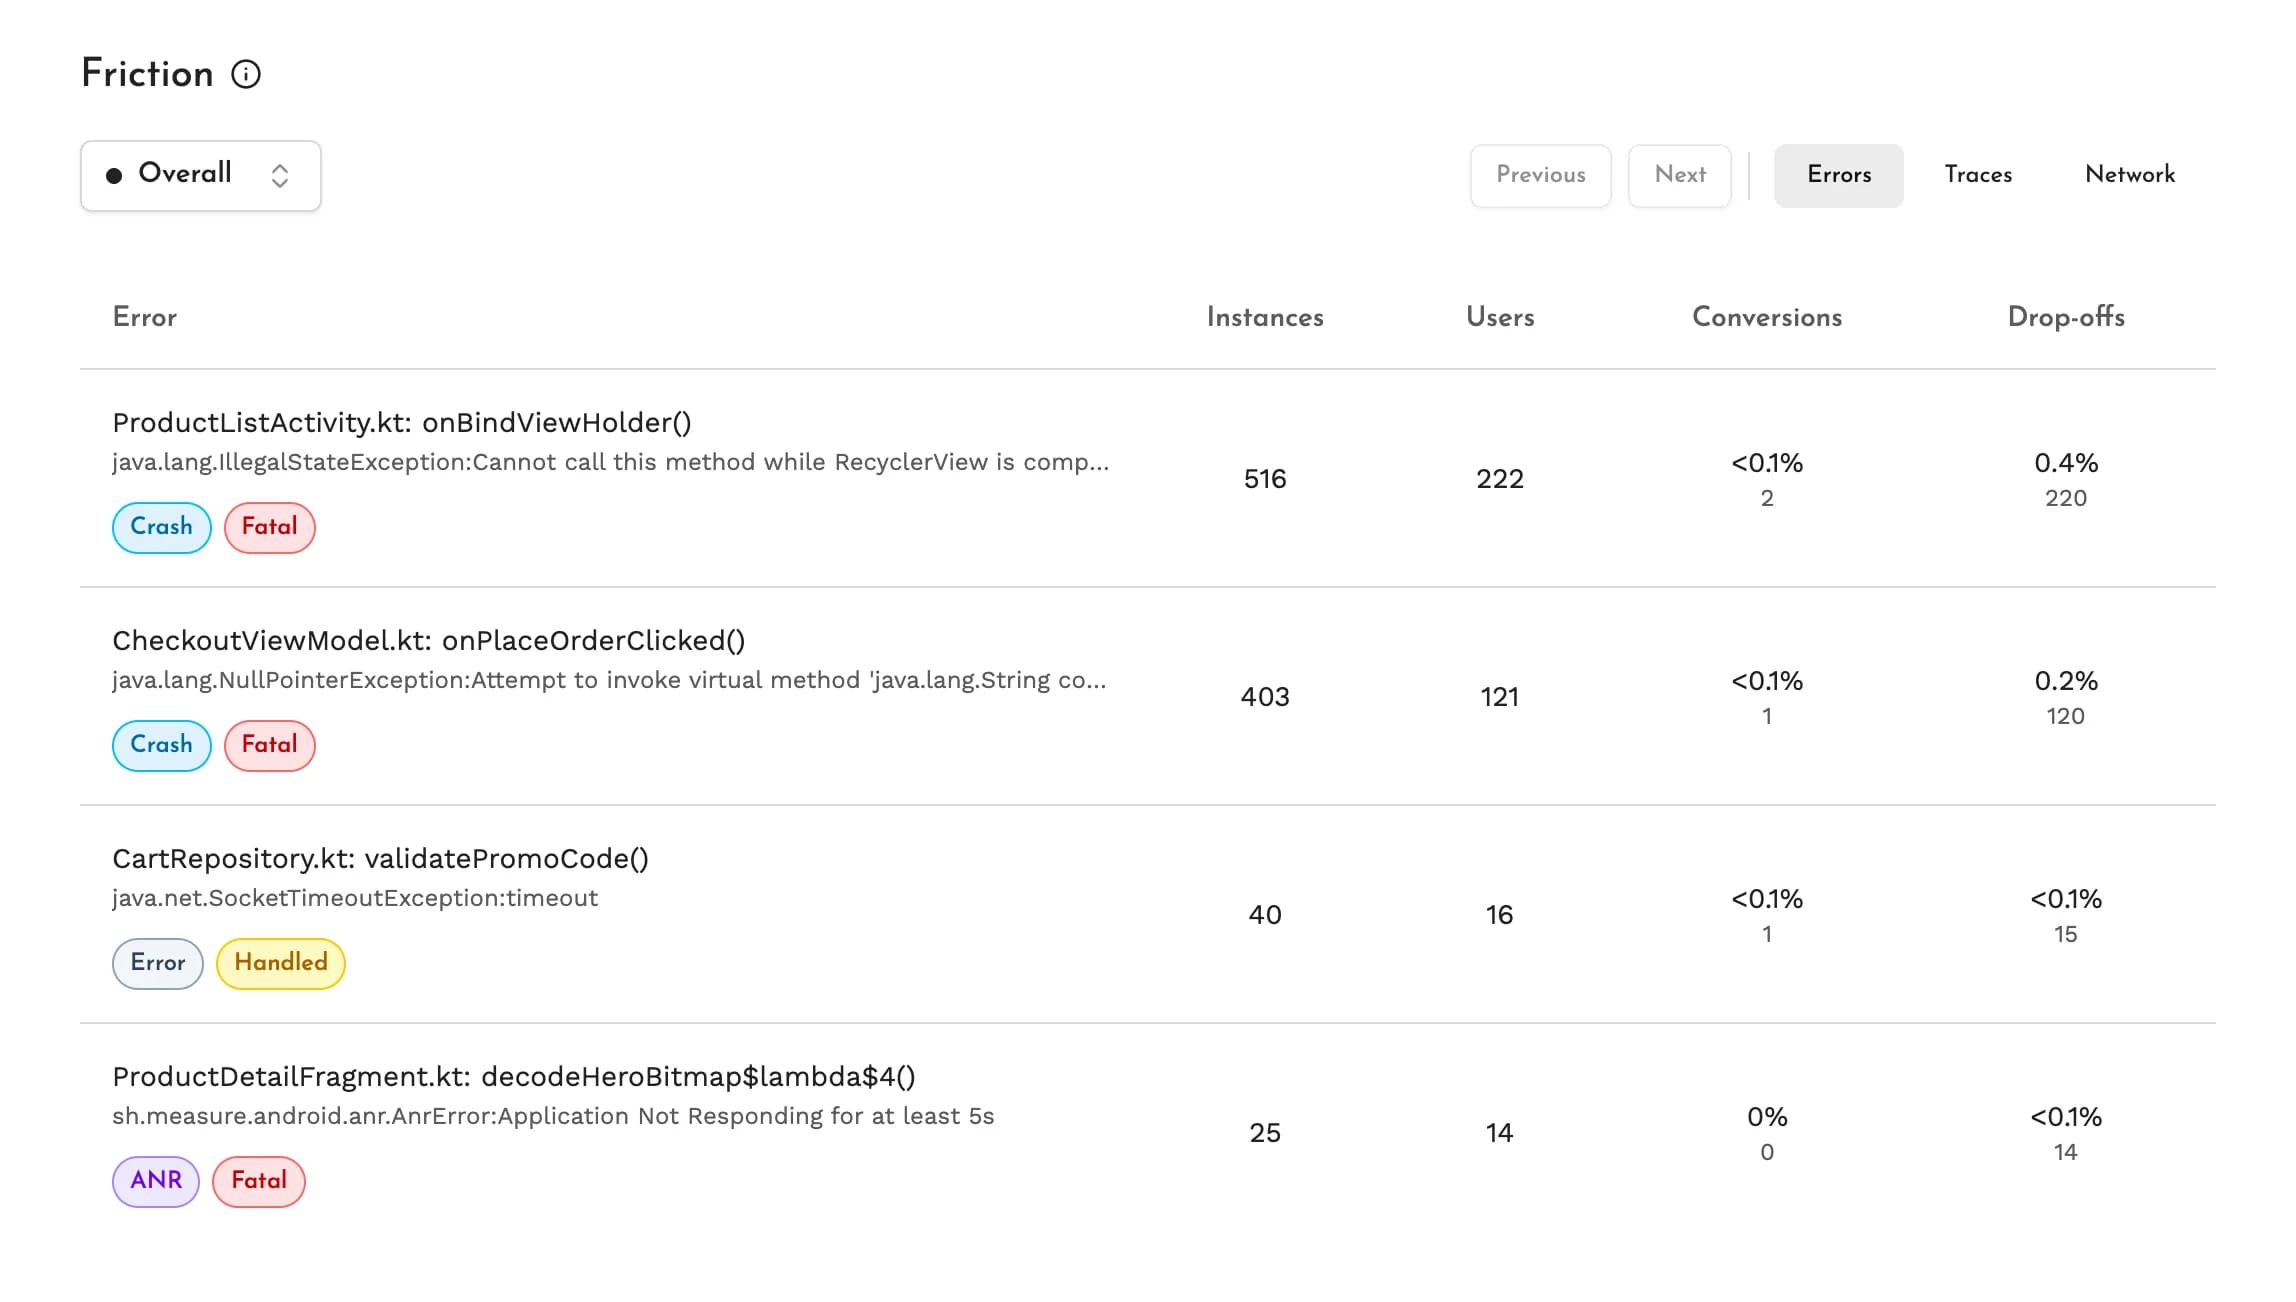The height and width of the screenshot is (1302, 2296).
Task: Go to the Previous page of errors
Action: pyautogui.click(x=1540, y=175)
